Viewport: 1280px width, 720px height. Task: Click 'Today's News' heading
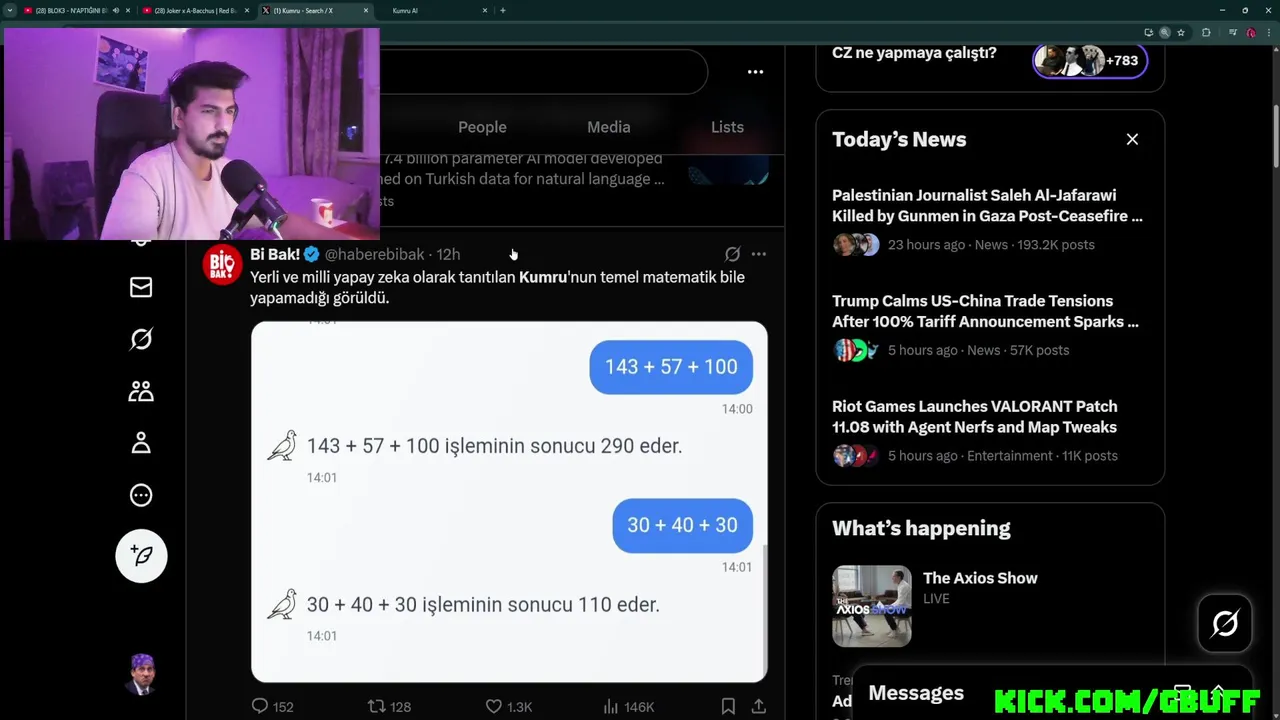[x=899, y=140]
